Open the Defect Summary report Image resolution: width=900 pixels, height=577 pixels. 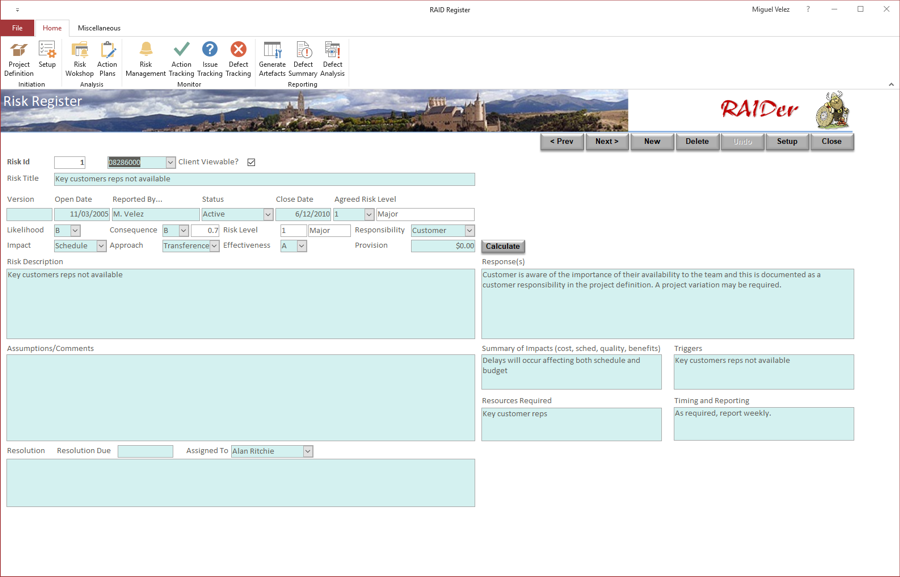303,59
